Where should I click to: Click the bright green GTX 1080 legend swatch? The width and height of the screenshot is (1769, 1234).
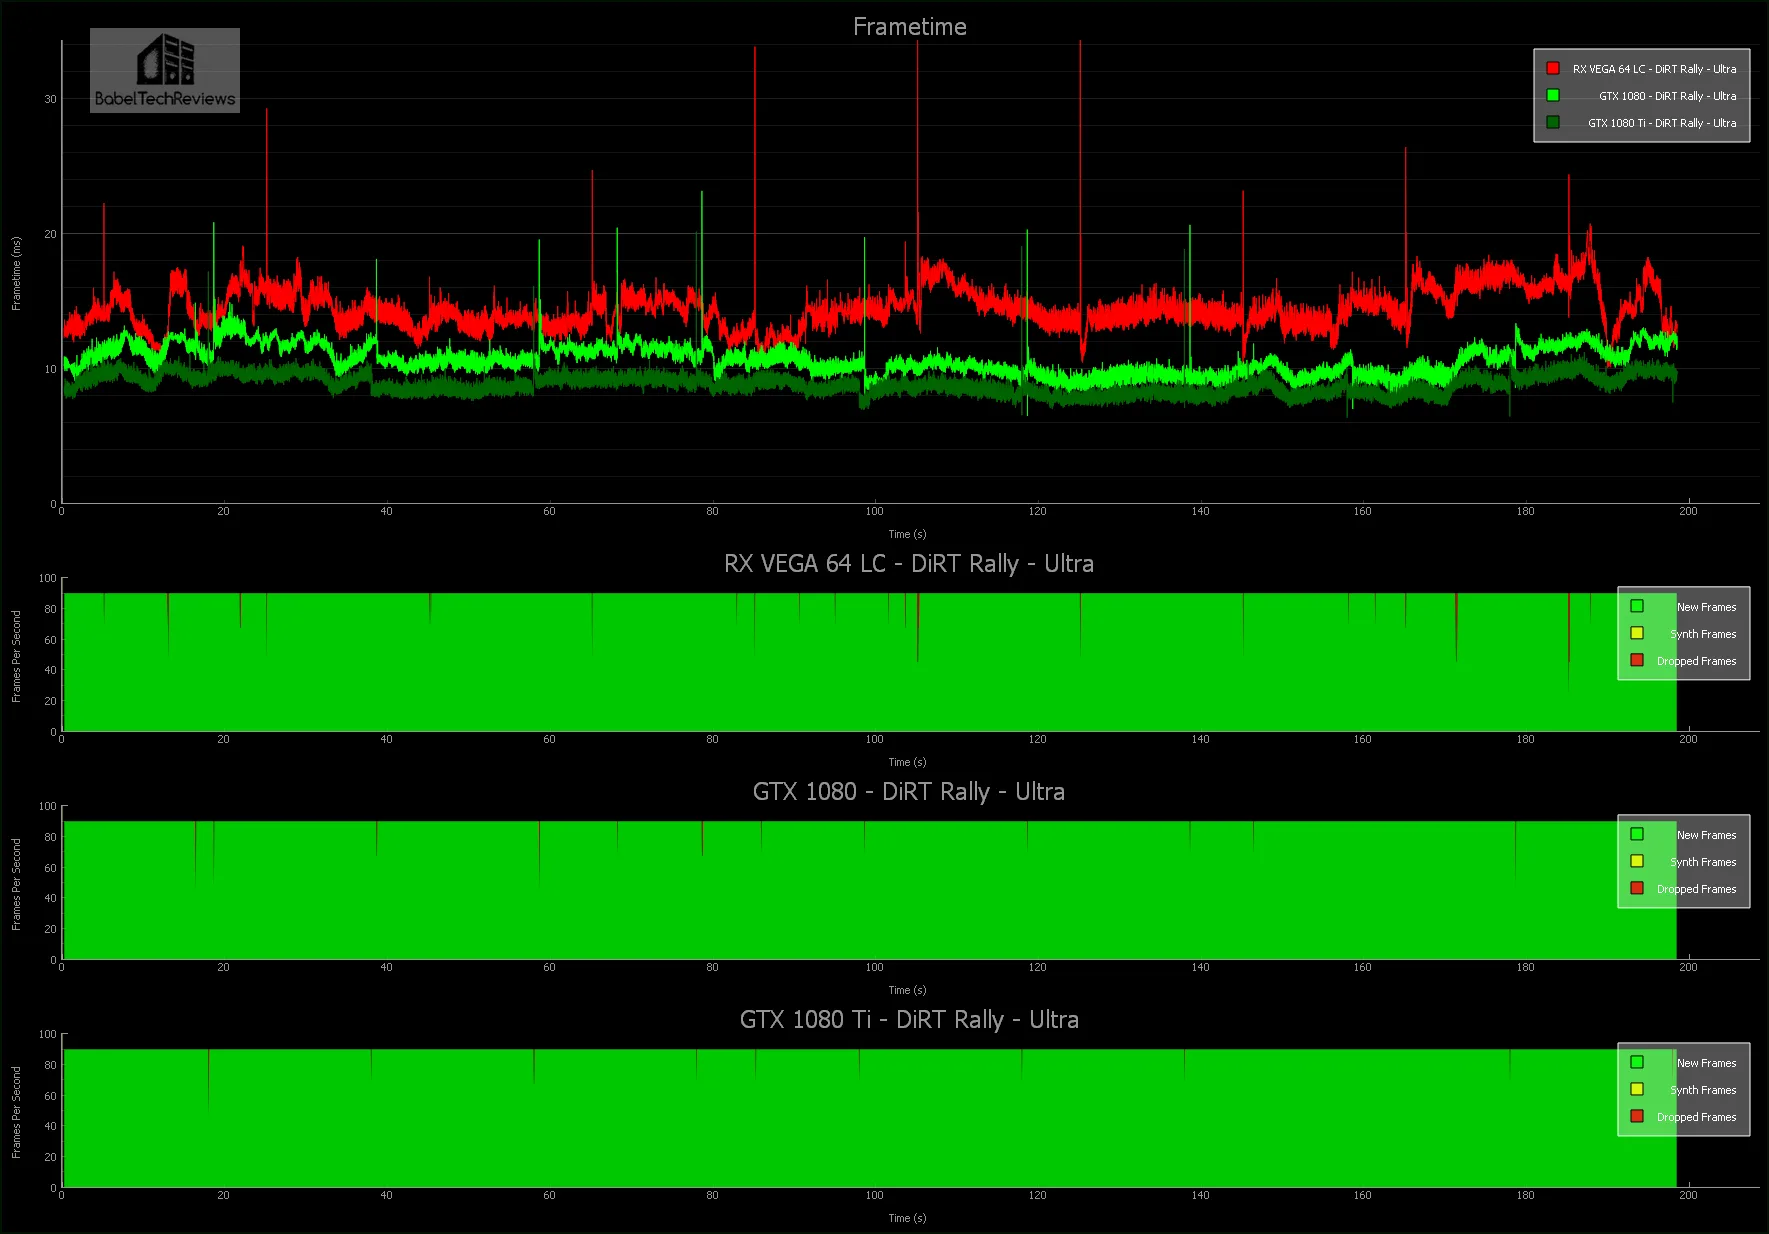pos(1553,96)
